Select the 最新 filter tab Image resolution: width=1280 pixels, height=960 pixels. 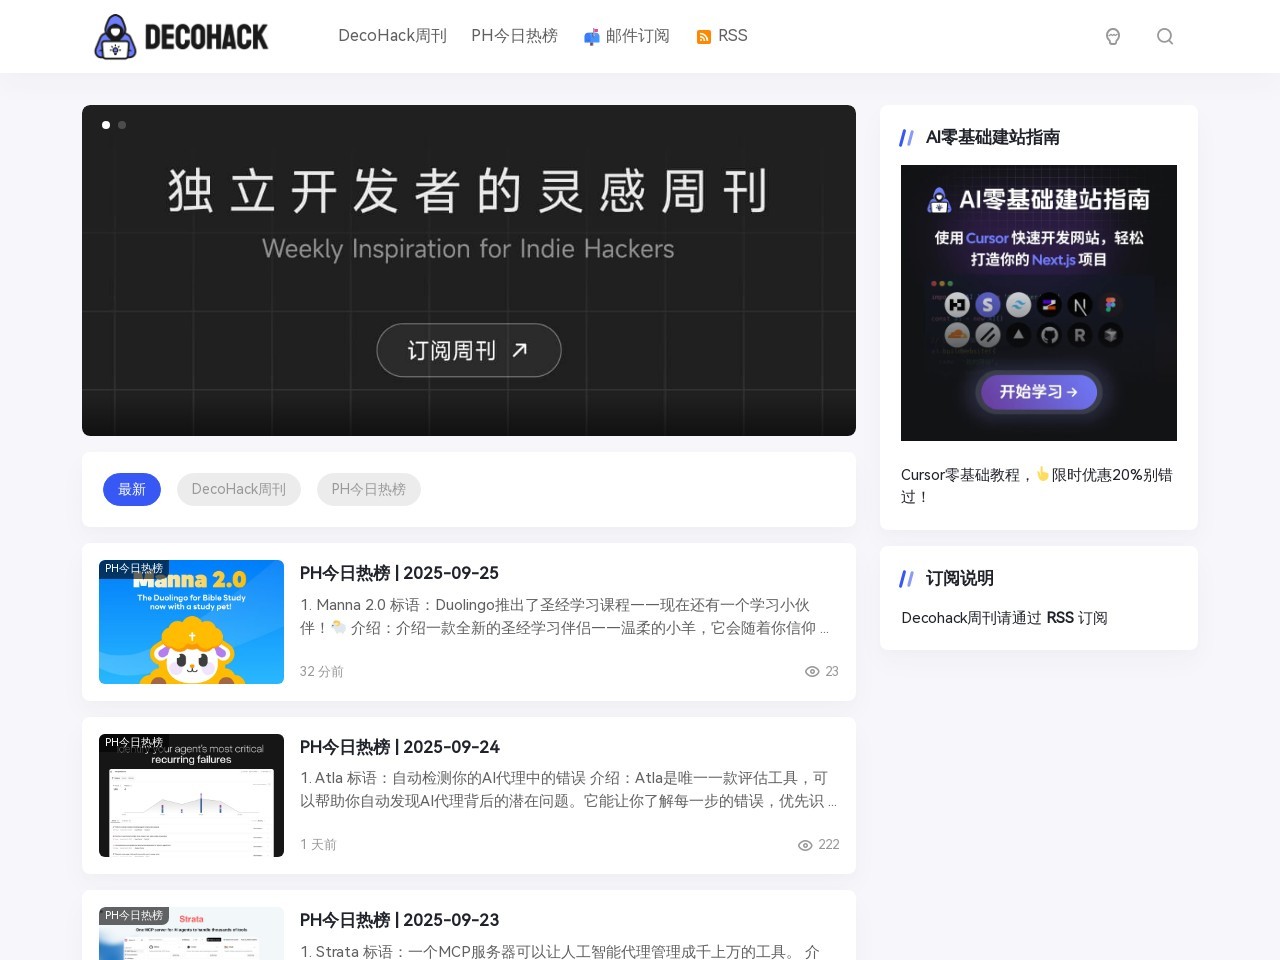132,490
